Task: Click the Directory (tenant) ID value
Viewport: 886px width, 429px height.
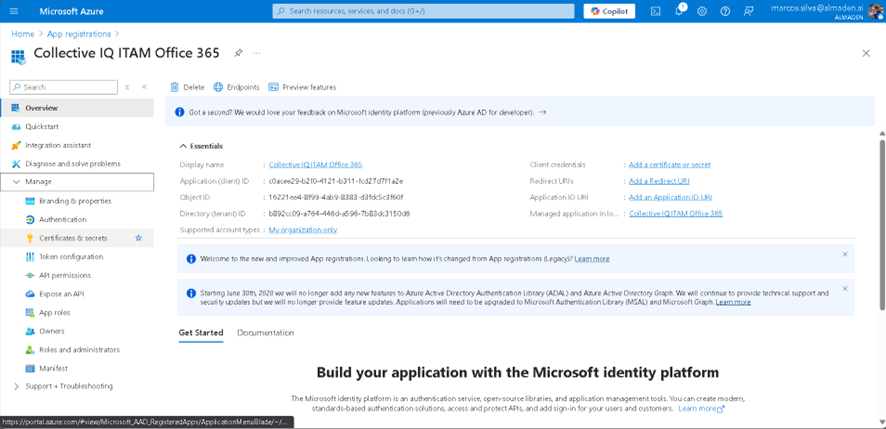Action: [339, 214]
